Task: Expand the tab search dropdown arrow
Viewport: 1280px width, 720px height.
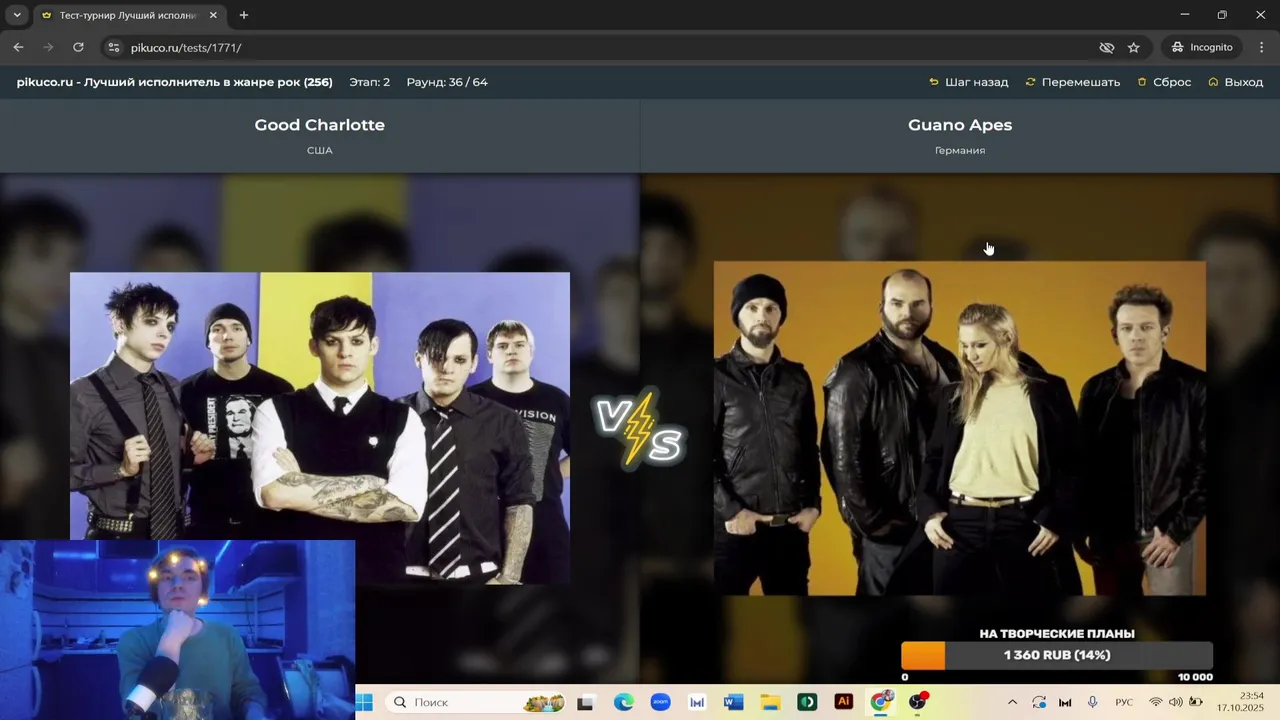Action: pos(17,15)
